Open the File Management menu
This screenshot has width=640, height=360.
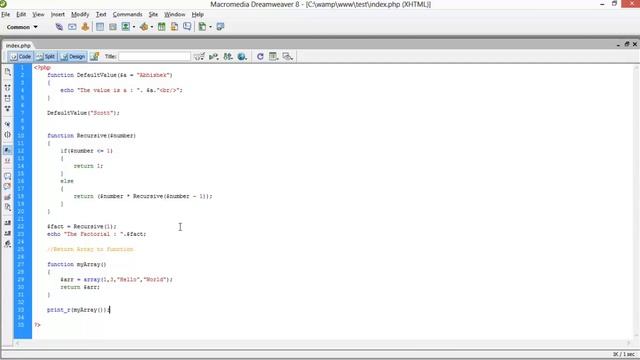pos(228,57)
